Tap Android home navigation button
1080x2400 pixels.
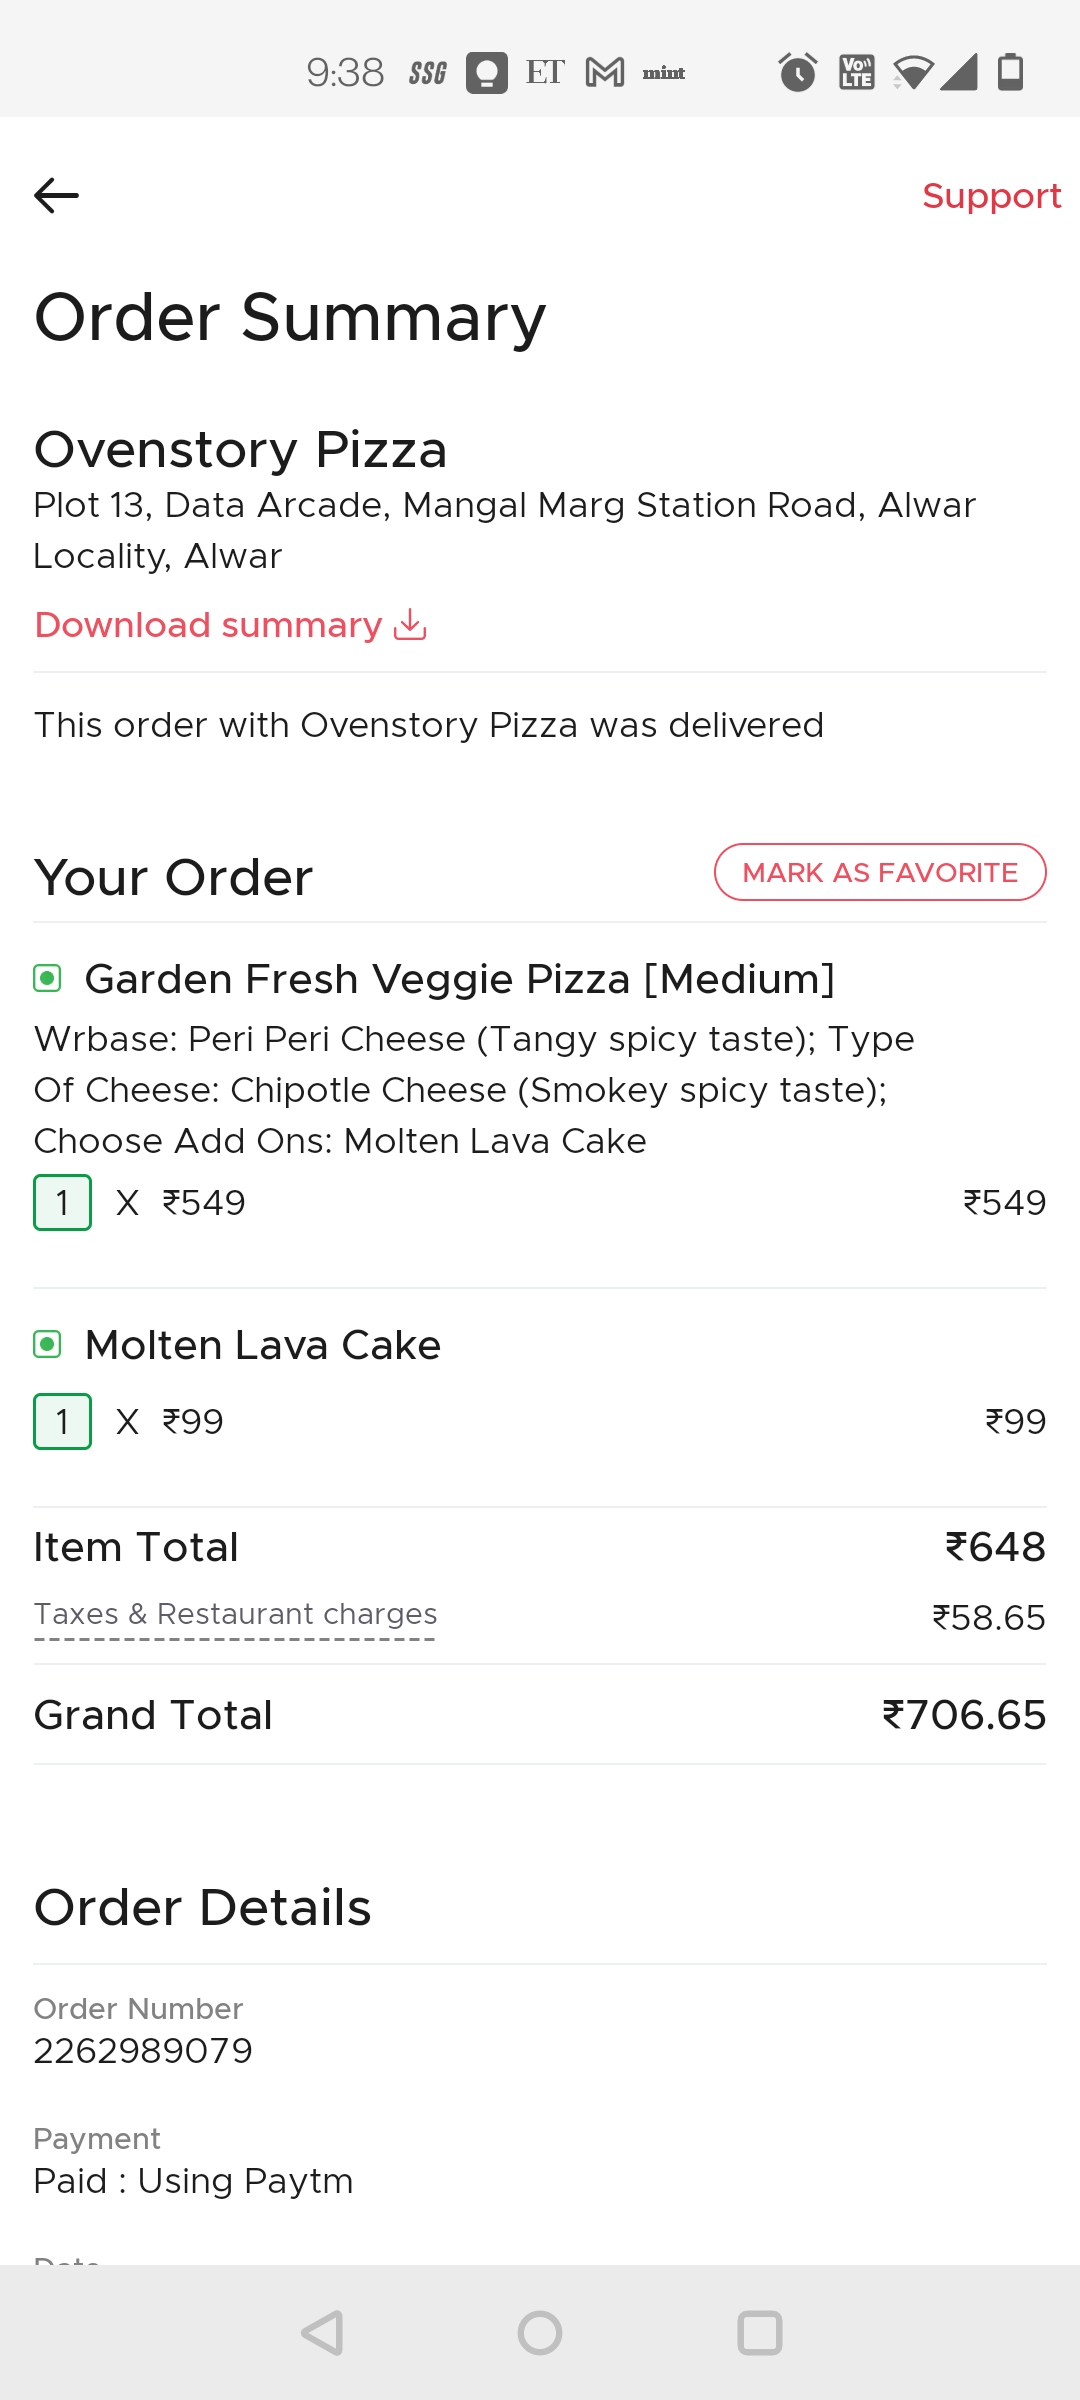[x=540, y=2333]
